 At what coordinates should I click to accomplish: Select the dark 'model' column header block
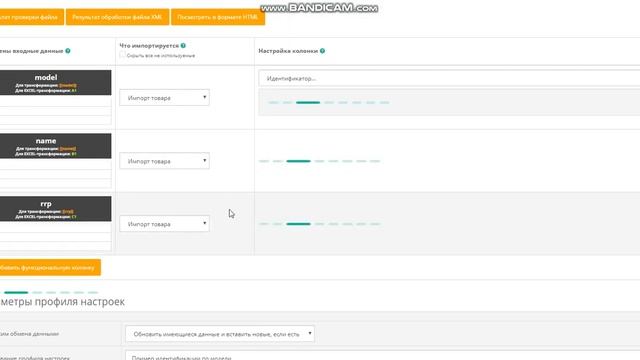click(x=56, y=82)
